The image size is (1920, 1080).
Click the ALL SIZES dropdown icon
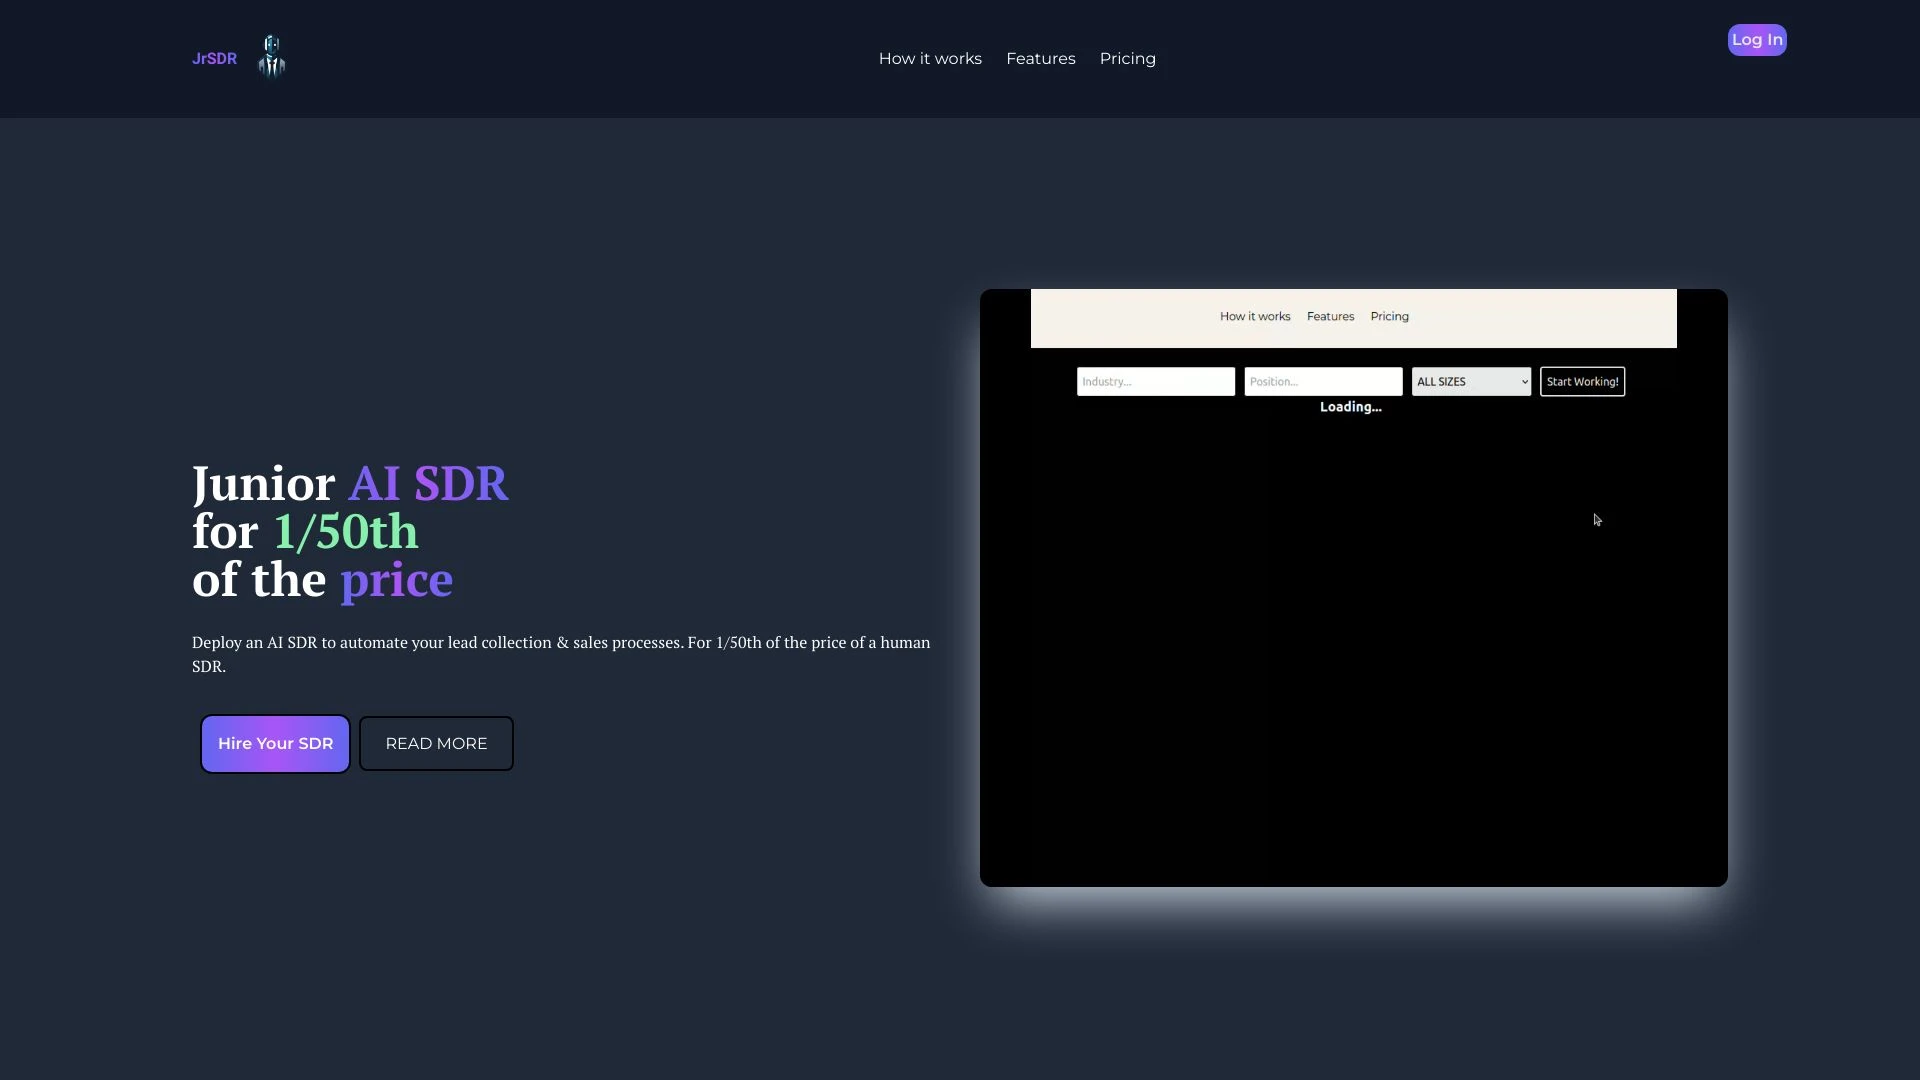[x=1523, y=381]
